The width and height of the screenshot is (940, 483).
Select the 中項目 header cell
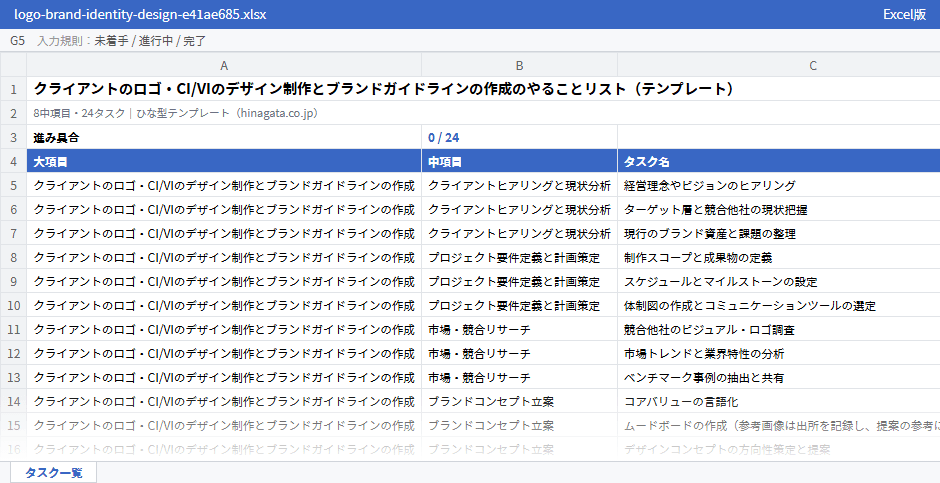pyautogui.click(x=519, y=162)
